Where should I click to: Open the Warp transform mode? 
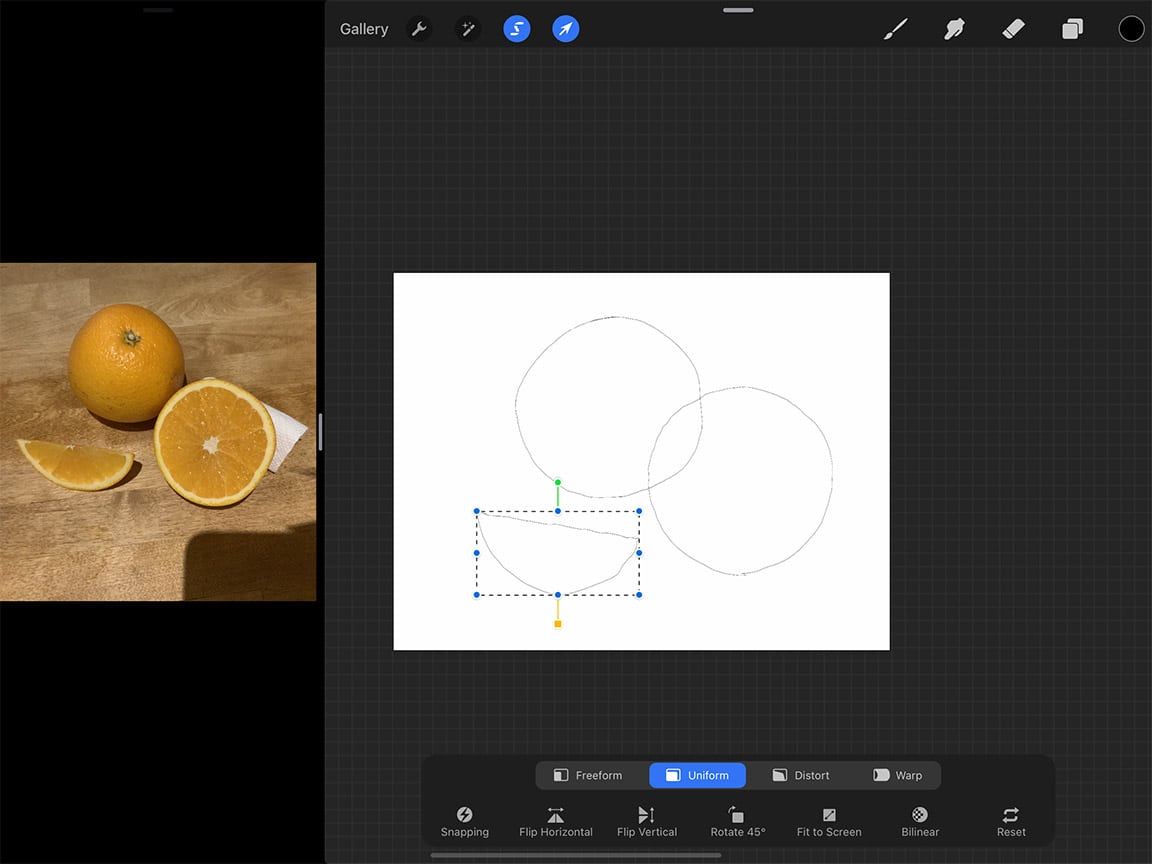[898, 774]
